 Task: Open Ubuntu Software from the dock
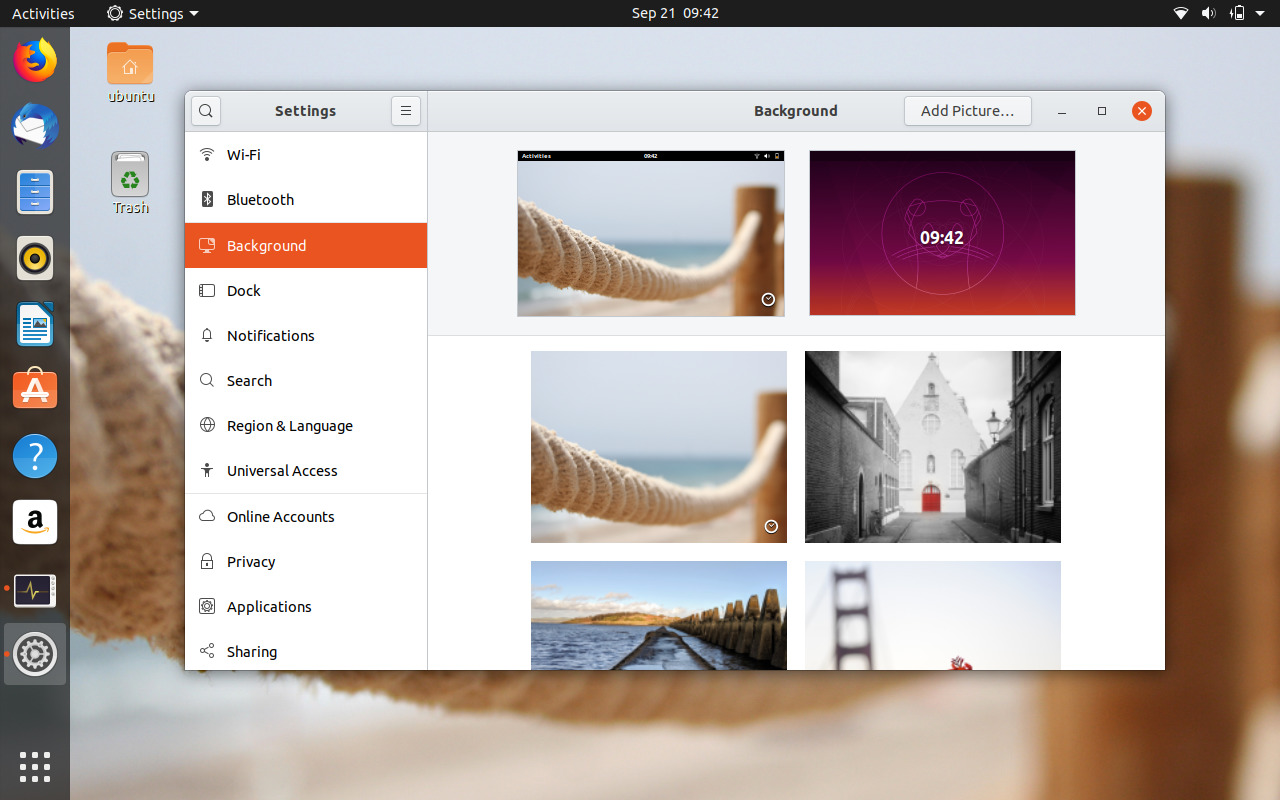click(x=35, y=390)
